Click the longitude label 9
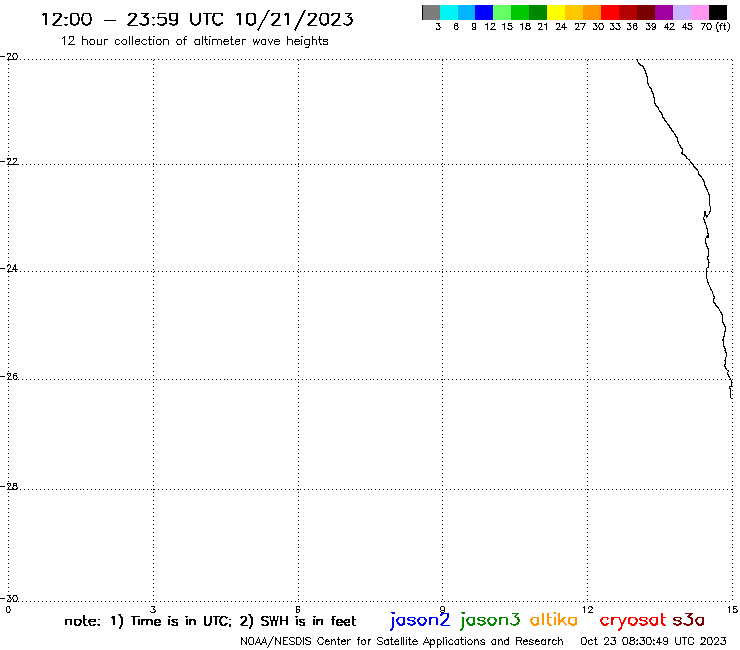 pyautogui.click(x=443, y=609)
